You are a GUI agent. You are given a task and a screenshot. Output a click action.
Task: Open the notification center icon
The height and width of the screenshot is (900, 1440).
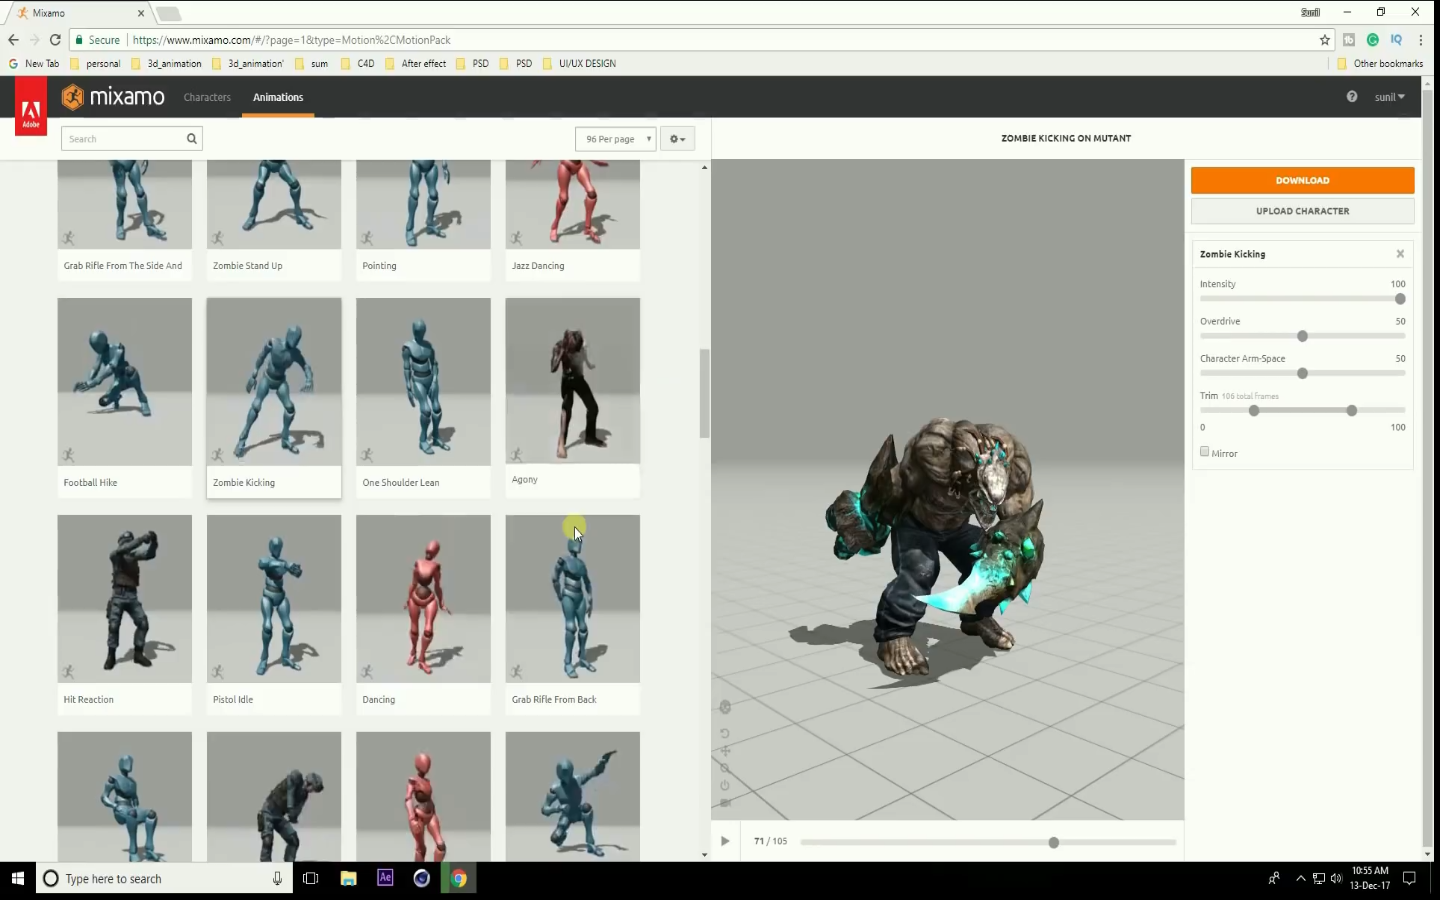[x=1409, y=878]
